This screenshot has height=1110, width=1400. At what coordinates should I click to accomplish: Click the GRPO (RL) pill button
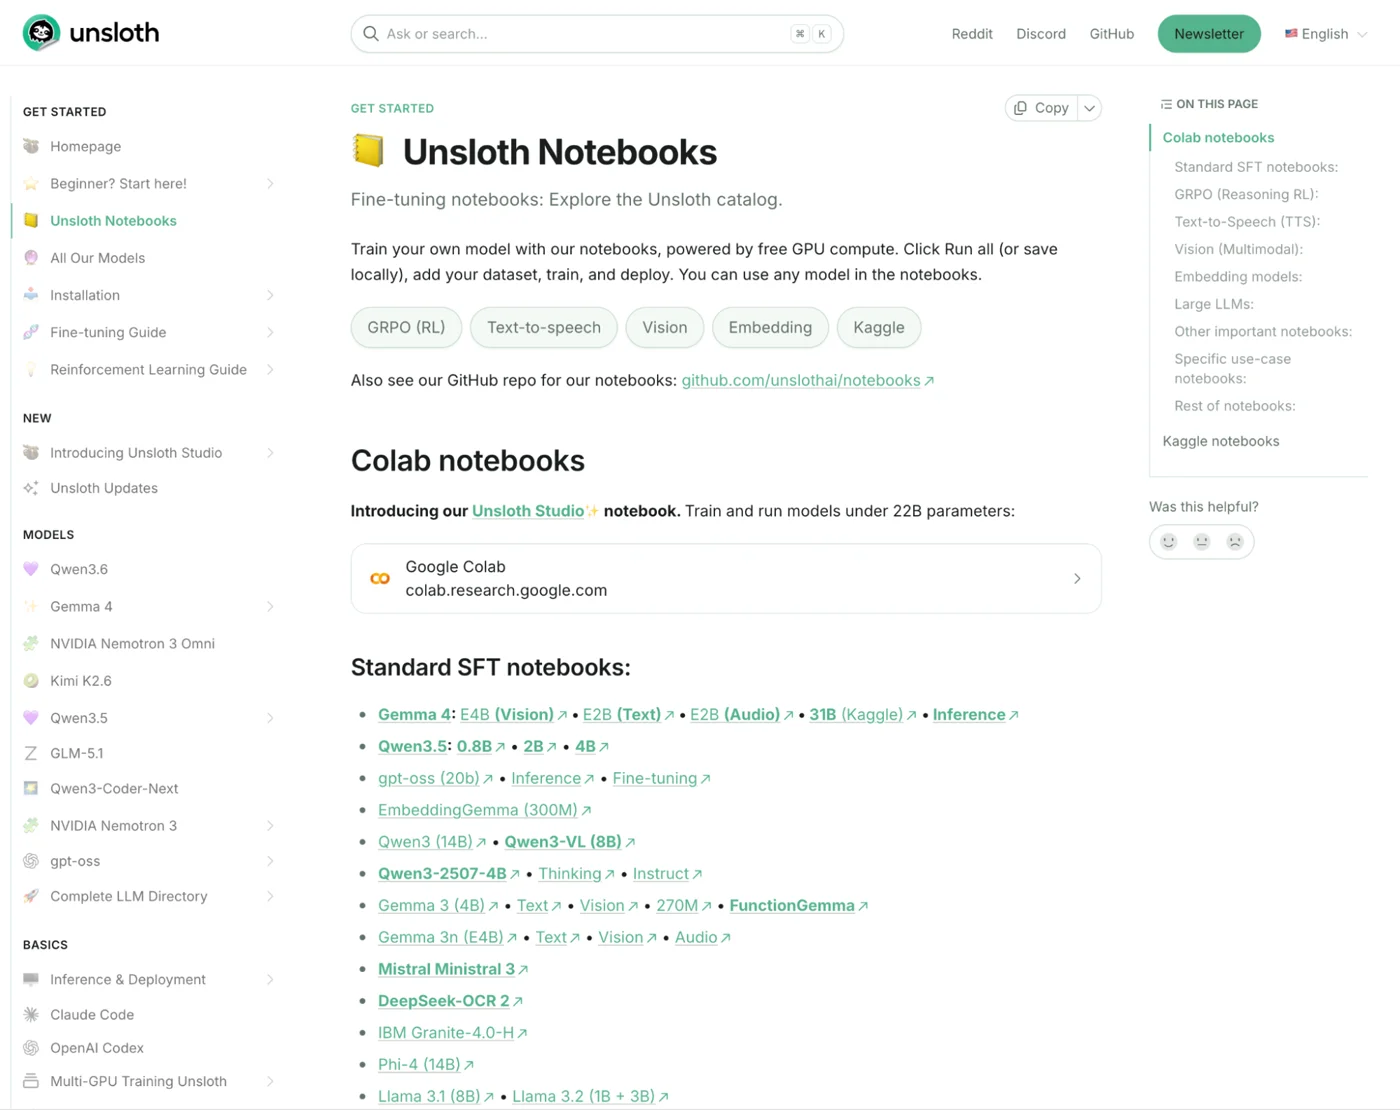[406, 328]
